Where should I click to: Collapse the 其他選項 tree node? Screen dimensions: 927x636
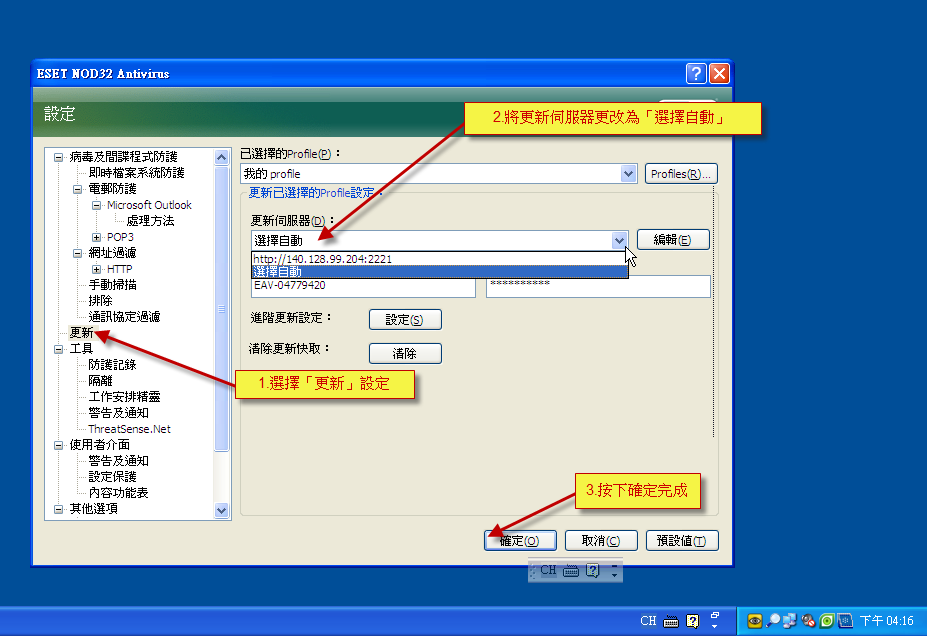59,508
